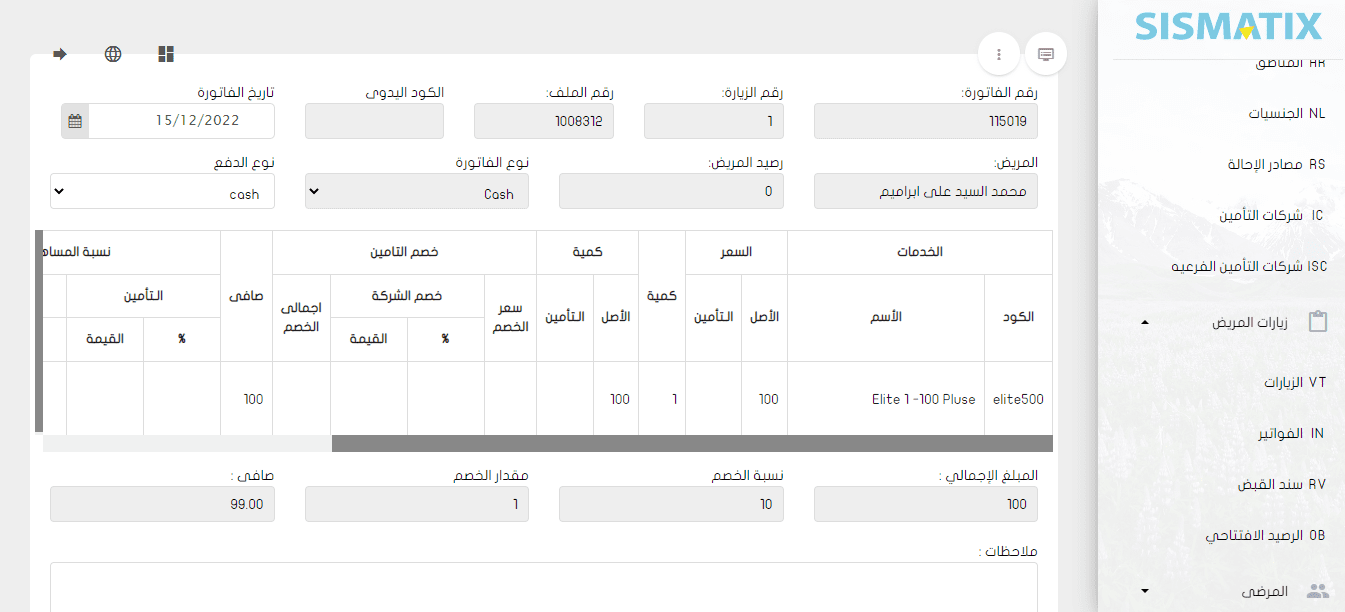Click the arrow icon in top toolbar

[60, 54]
